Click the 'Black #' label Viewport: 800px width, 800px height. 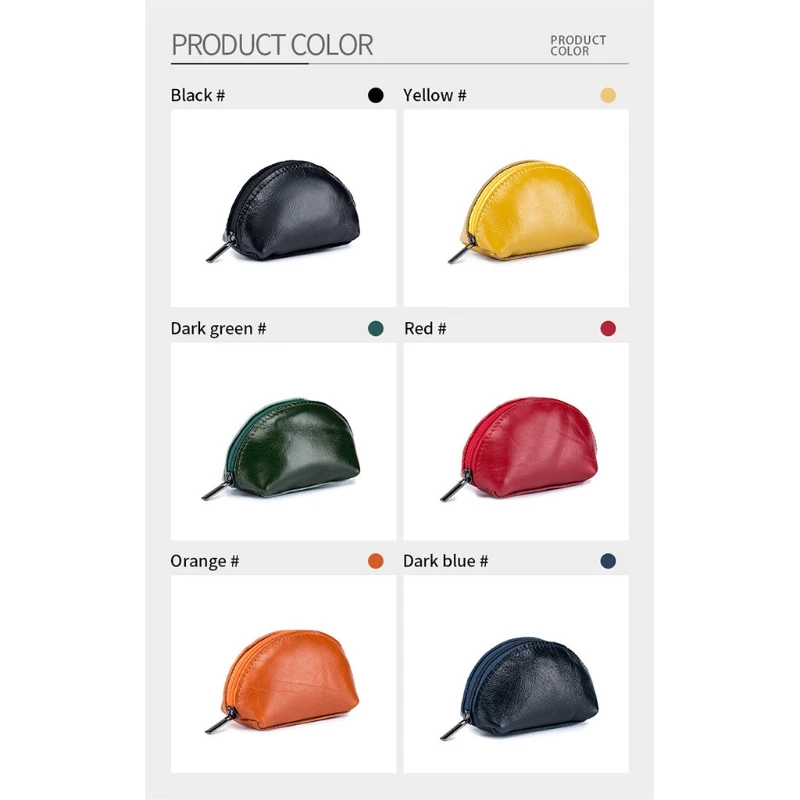point(198,95)
